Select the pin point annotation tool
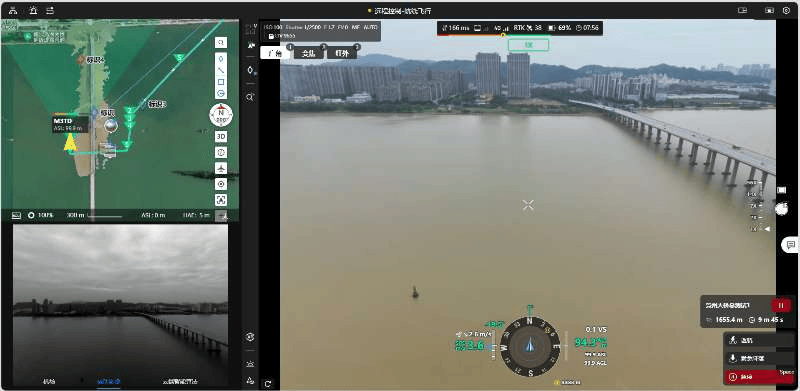The image size is (800, 391). (x=221, y=58)
